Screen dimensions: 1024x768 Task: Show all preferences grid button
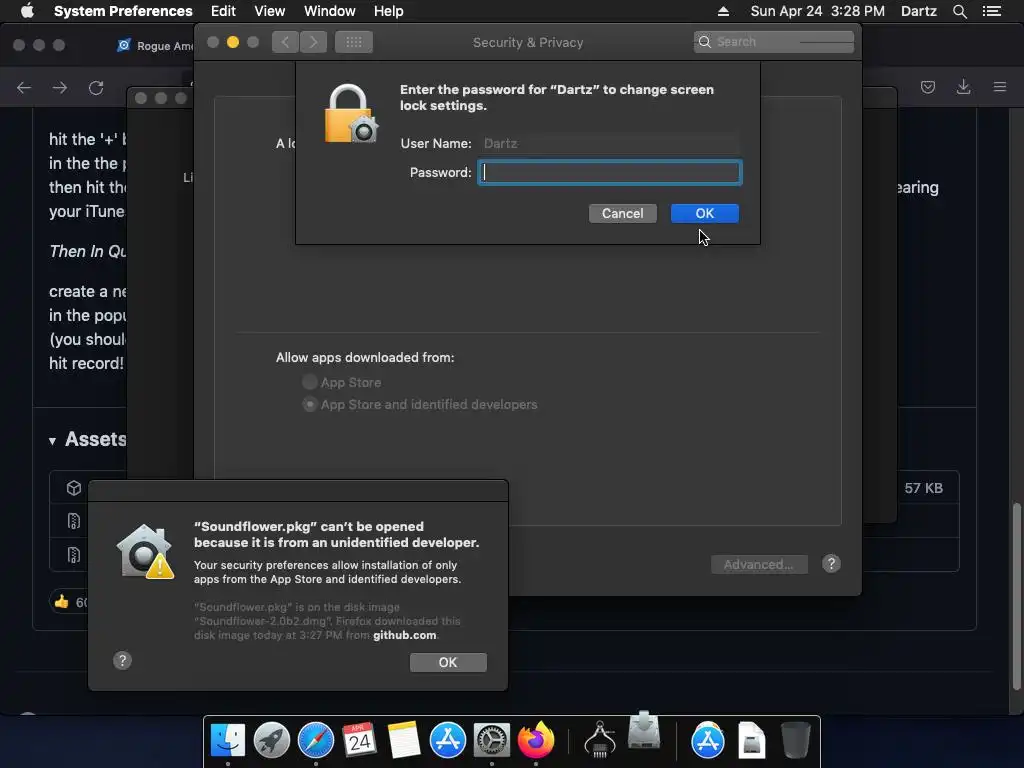354,42
